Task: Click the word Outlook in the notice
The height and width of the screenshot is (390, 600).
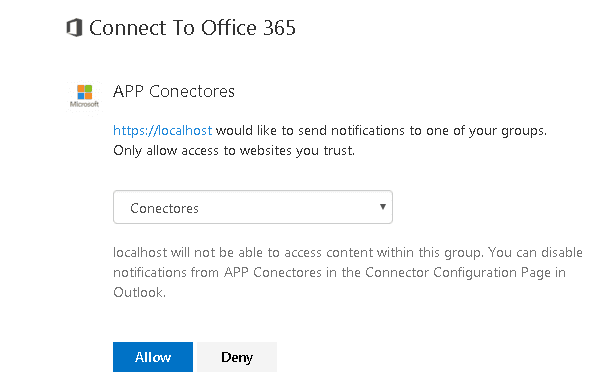Action: [139, 292]
